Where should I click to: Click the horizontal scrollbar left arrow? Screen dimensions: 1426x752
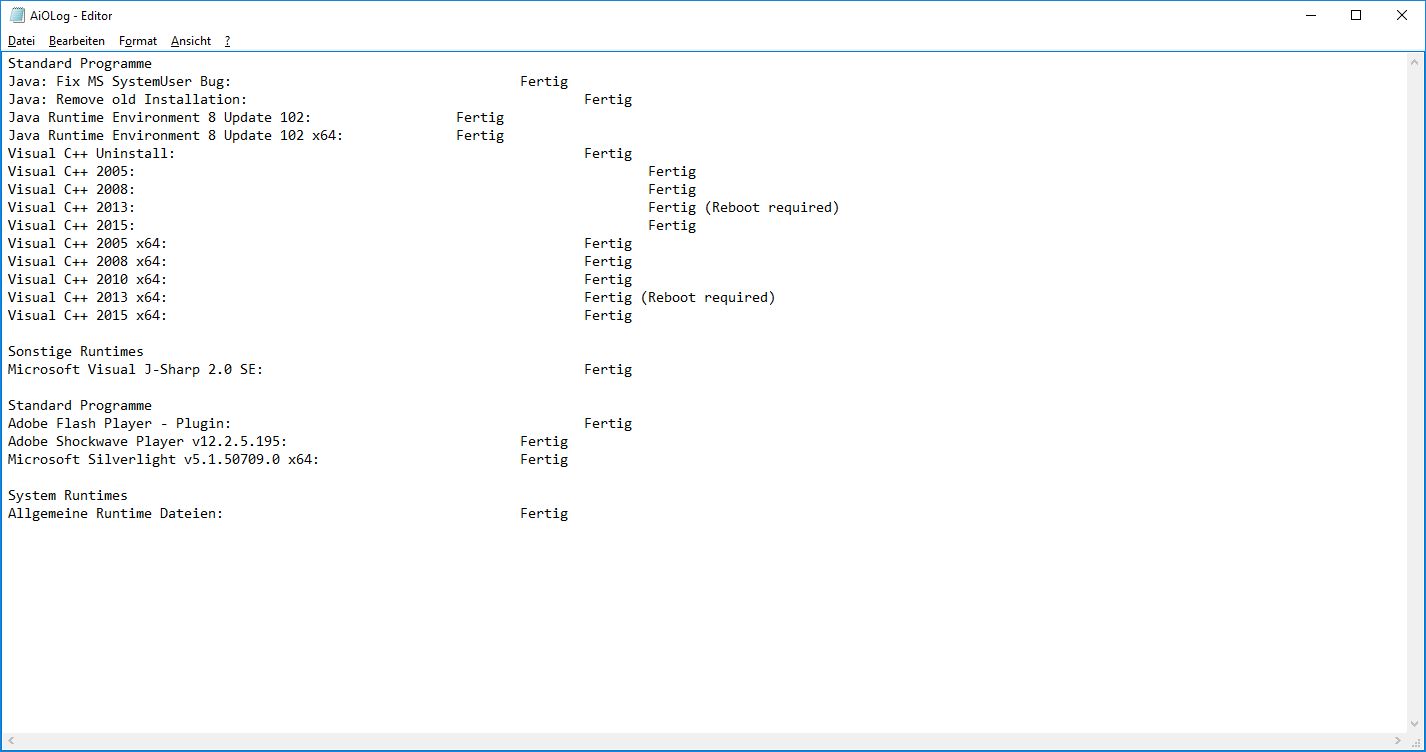point(10,742)
